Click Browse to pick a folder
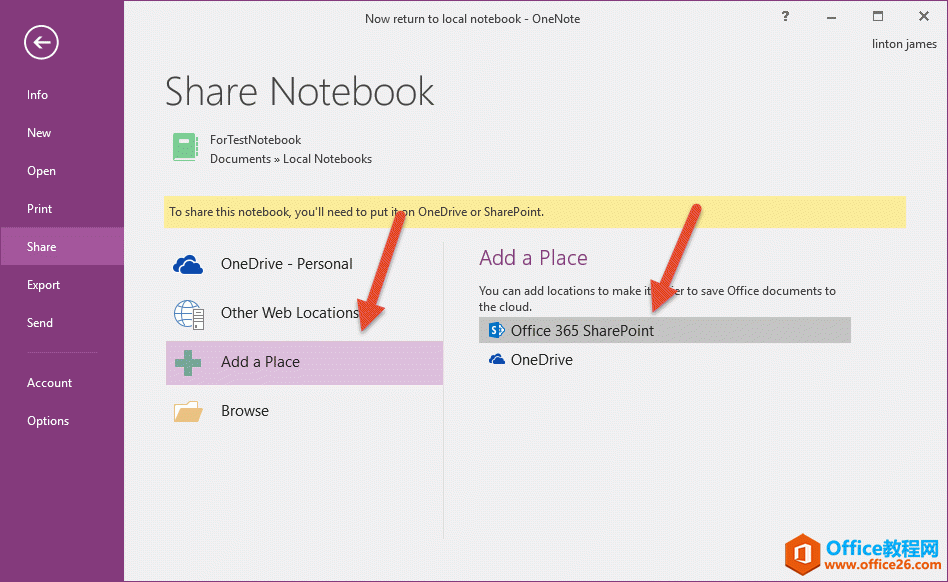The image size is (948, 582). 304,412
